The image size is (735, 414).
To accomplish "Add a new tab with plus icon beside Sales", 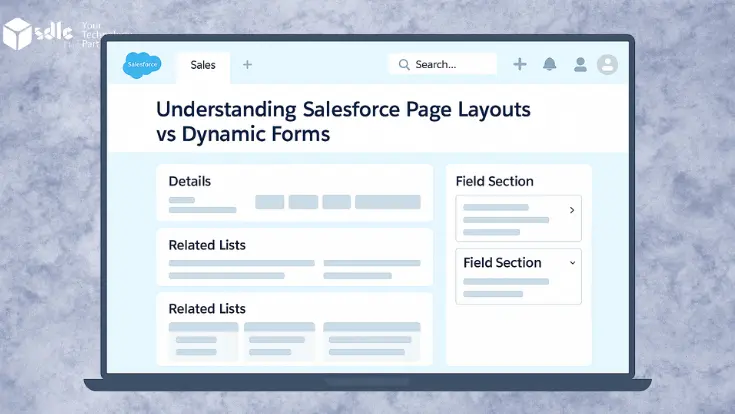I will [248, 65].
